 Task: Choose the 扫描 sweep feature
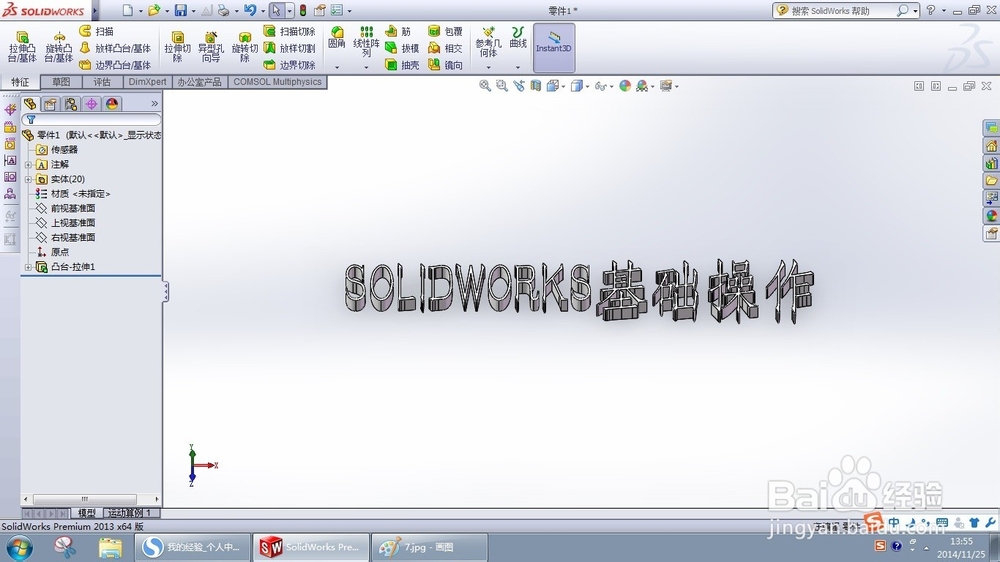(x=96, y=31)
